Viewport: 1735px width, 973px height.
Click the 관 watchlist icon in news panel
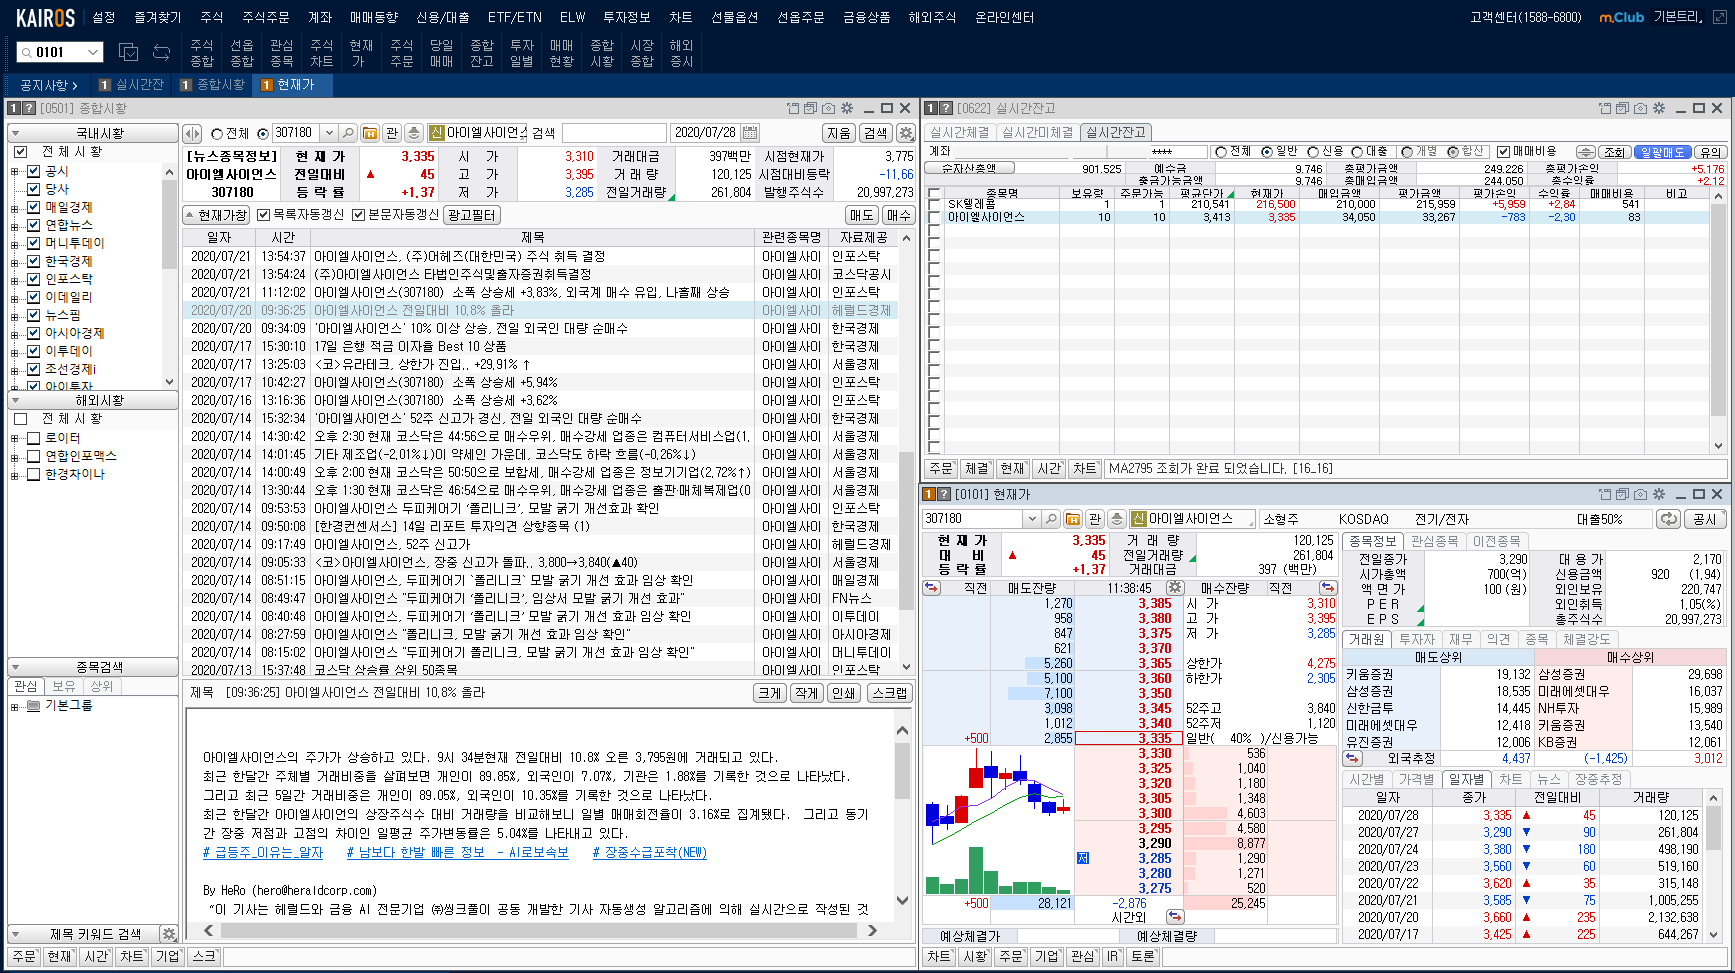click(x=392, y=133)
